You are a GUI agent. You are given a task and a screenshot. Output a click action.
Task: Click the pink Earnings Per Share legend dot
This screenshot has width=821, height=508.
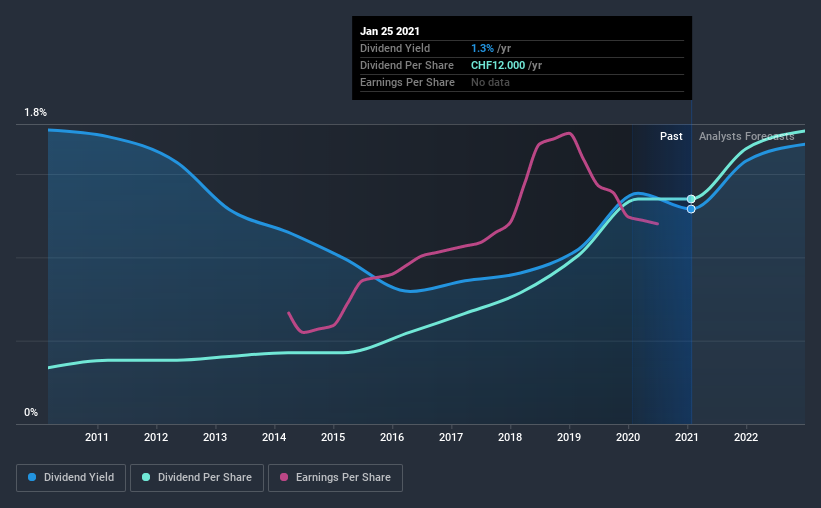coord(284,477)
